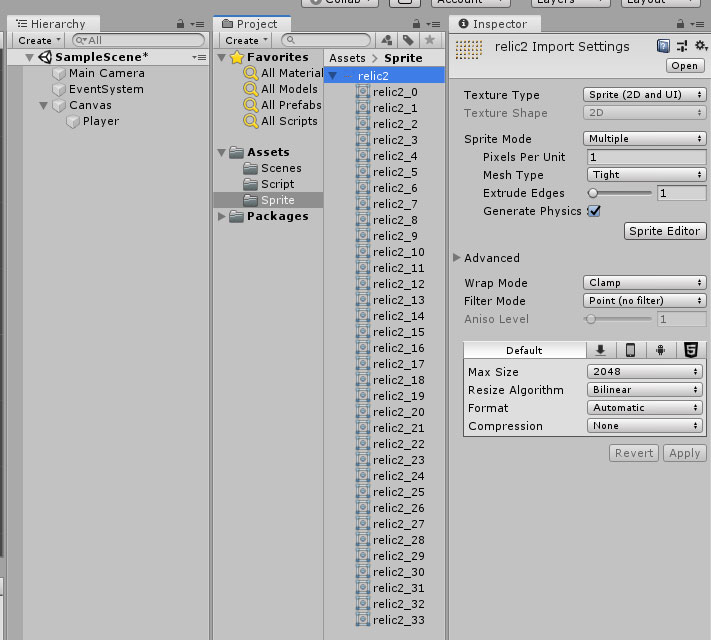
Task: Open Wrap Mode dropdown
Action: click(644, 283)
